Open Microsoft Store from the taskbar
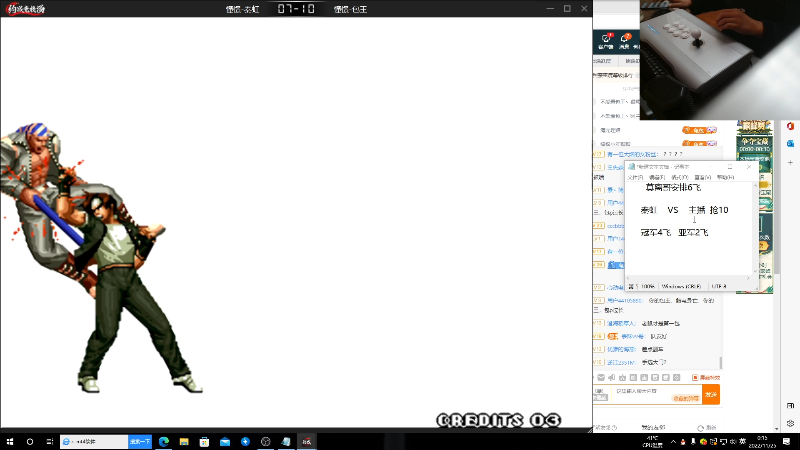This screenshot has width=800, height=450. [x=205, y=442]
